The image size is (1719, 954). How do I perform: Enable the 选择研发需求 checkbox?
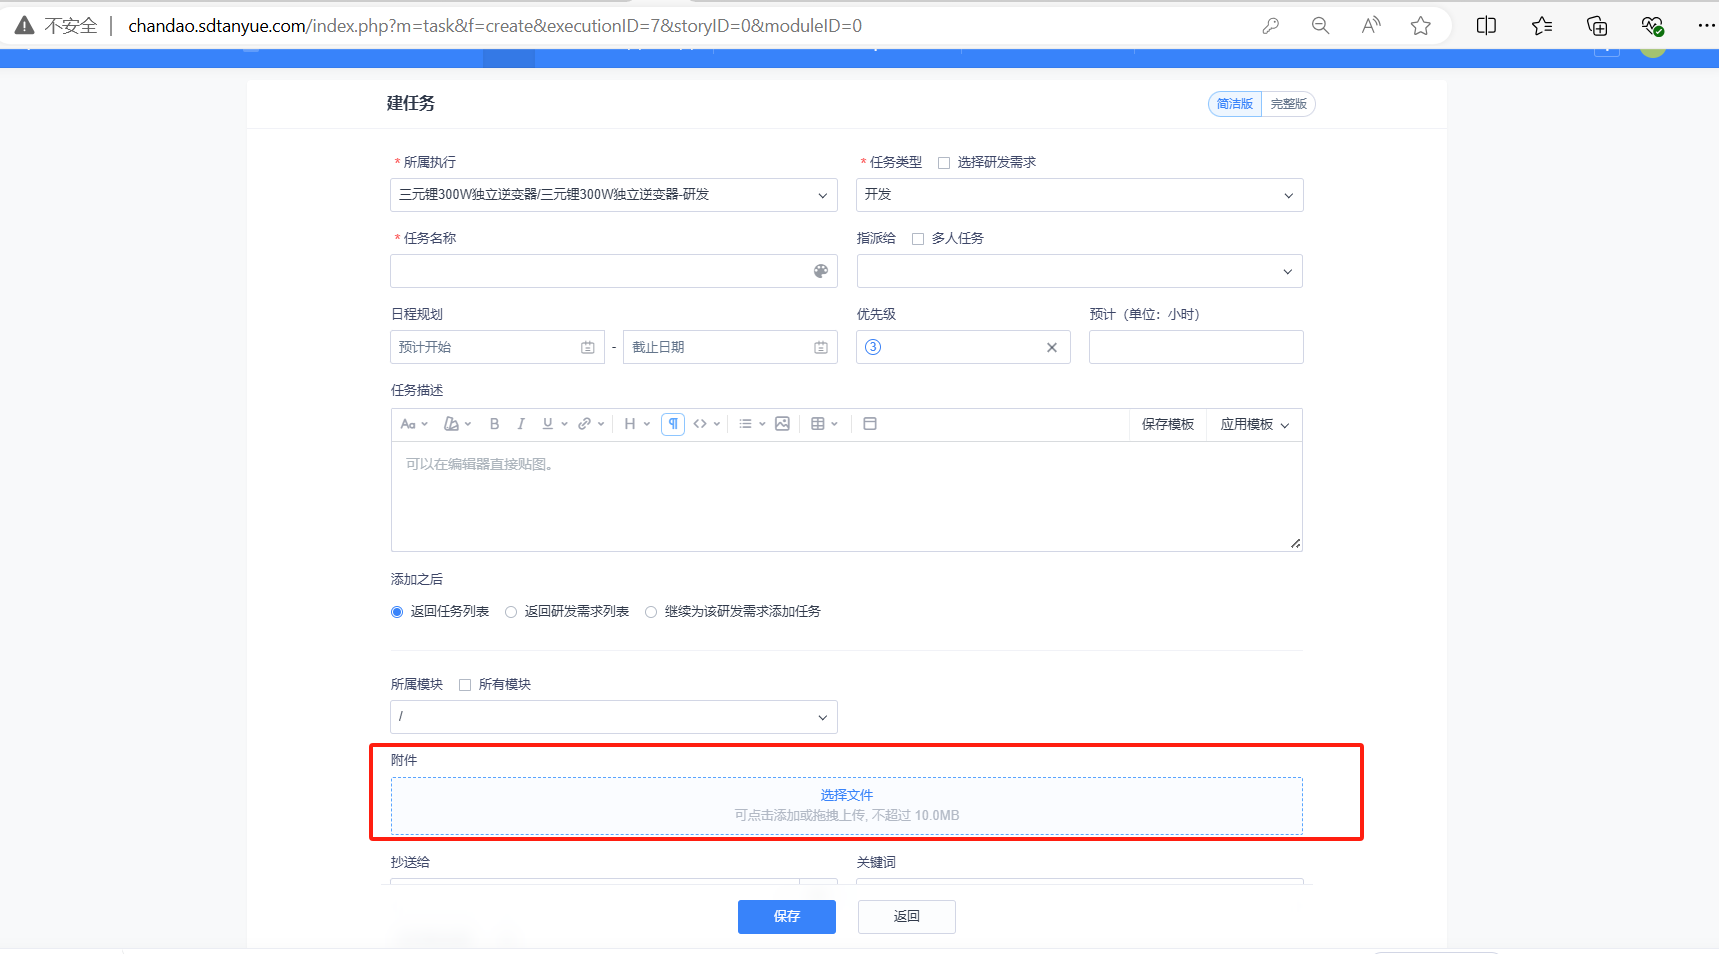944,163
